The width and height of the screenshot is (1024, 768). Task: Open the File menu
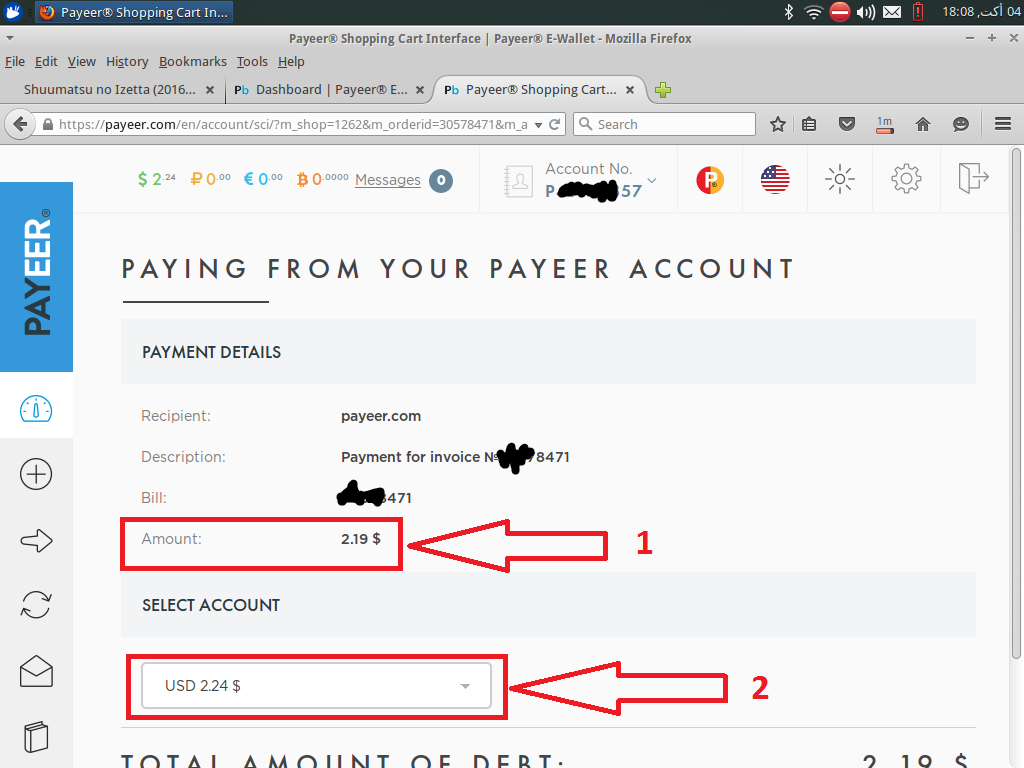[14, 61]
